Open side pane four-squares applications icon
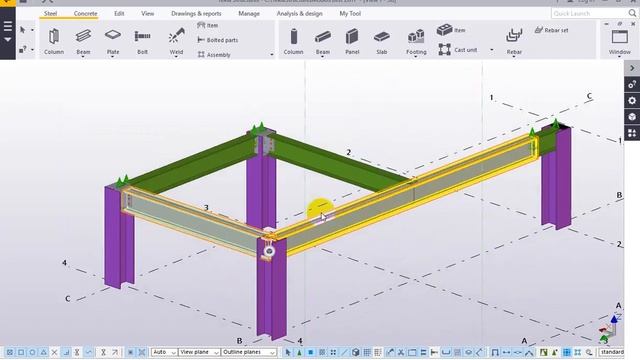640x360 pixels. (632, 133)
